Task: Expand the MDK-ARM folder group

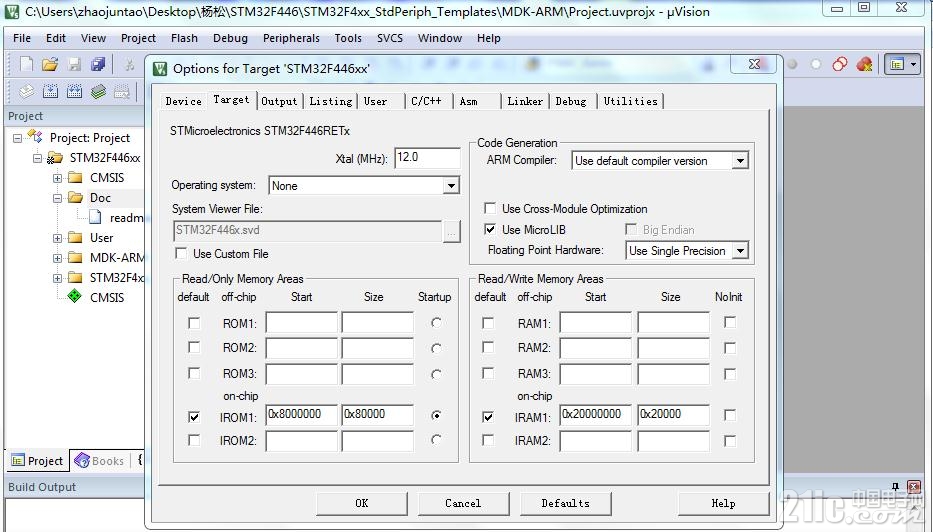Action: pyautogui.click(x=57, y=258)
